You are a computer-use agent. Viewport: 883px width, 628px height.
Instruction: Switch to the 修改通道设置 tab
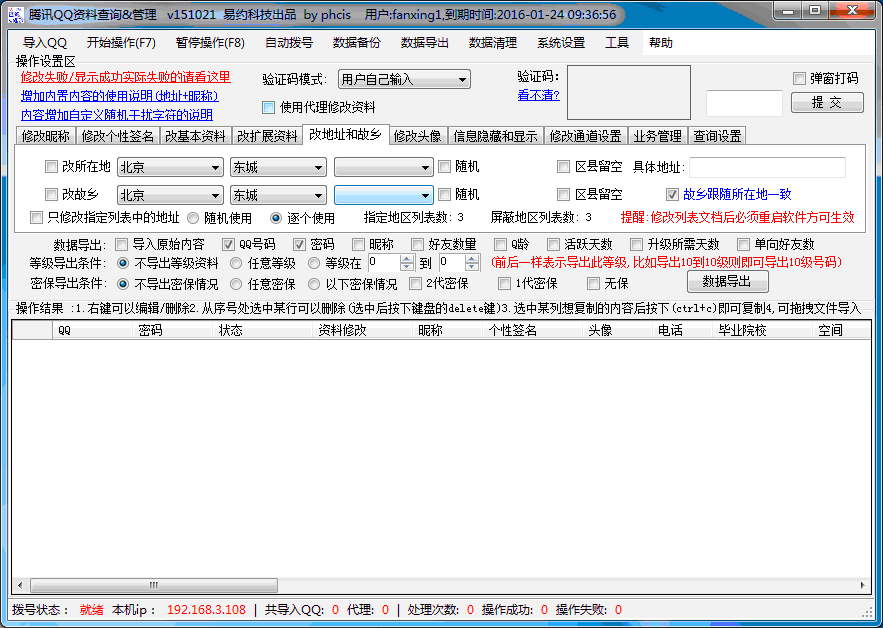coord(586,136)
